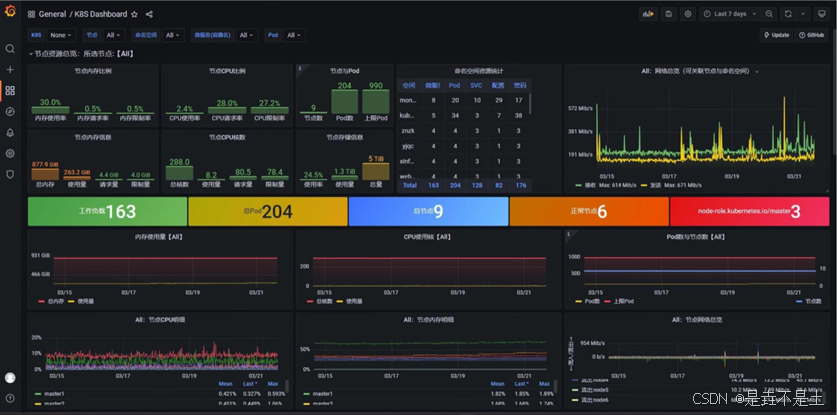837x415 pixels.
Task: Sort namespace table by Pod column
Action: (x=454, y=85)
